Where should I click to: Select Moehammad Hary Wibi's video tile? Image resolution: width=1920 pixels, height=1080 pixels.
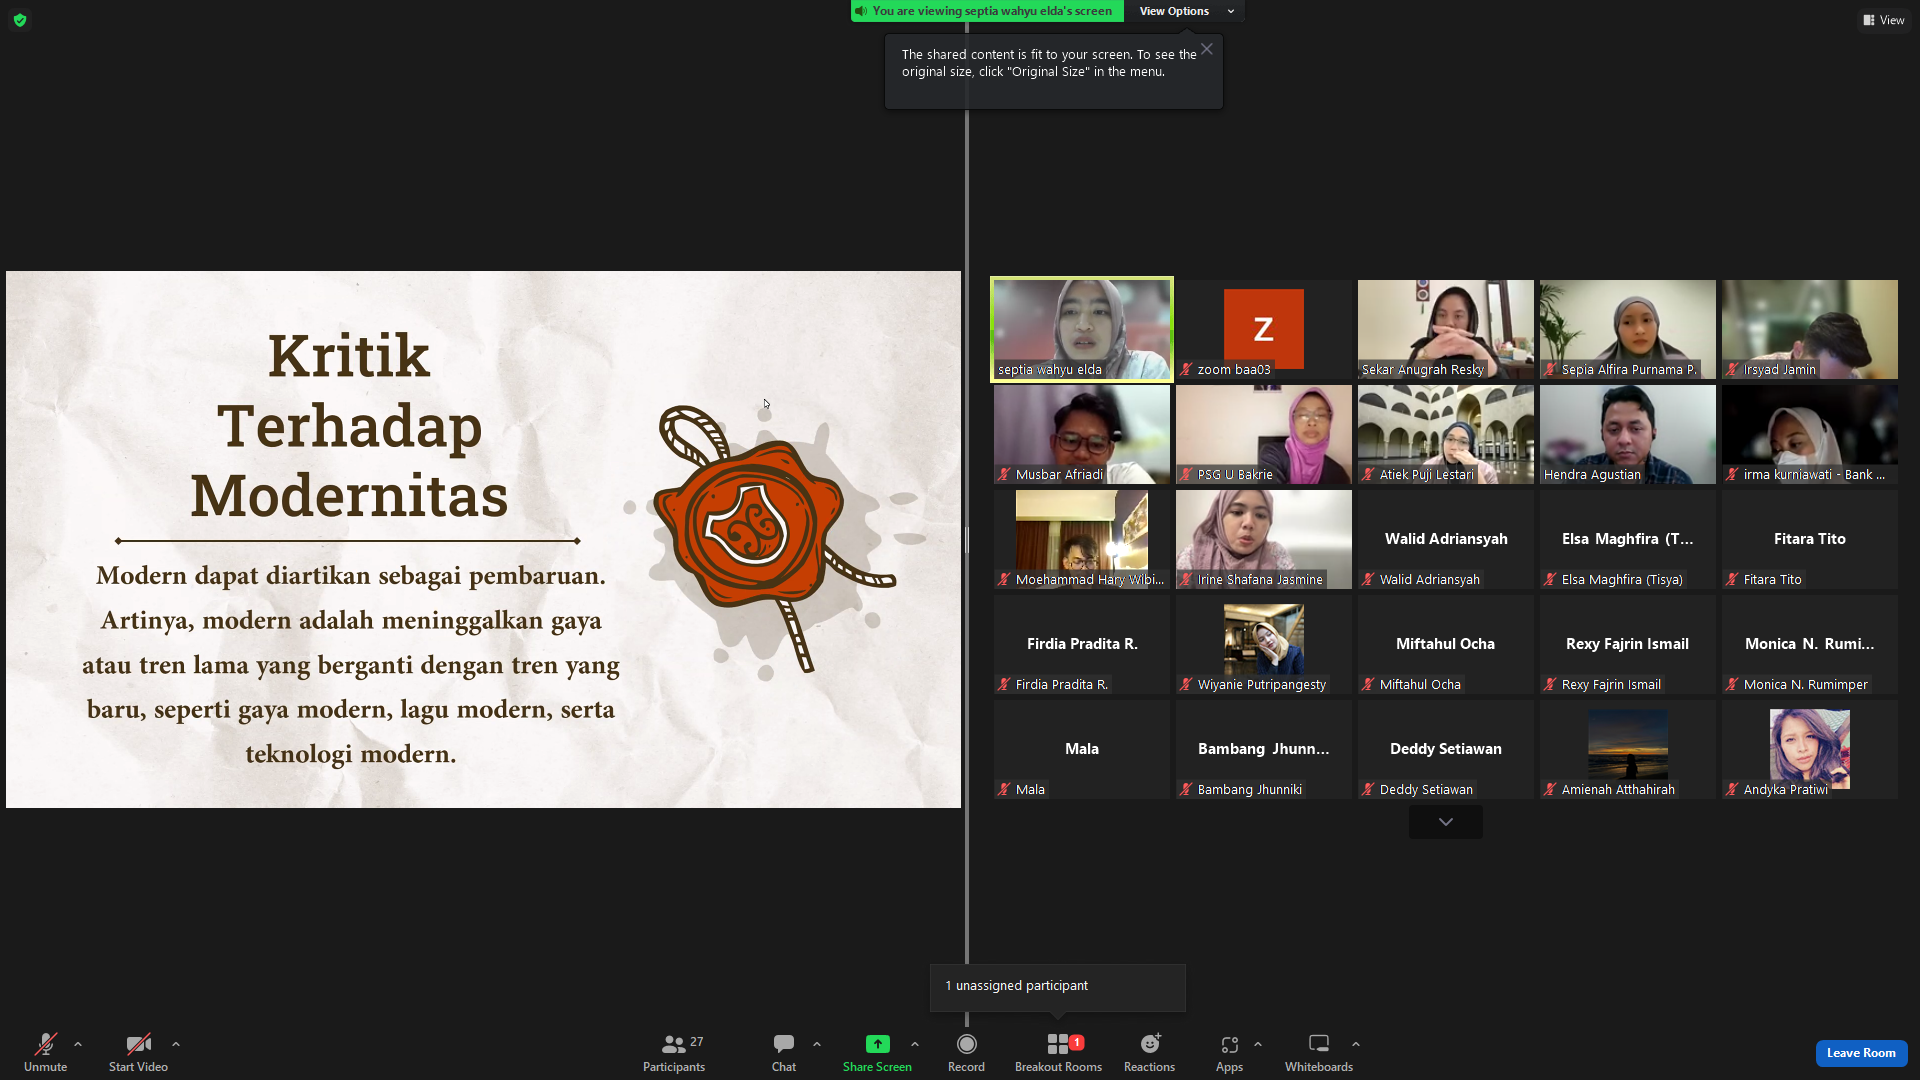click(1082, 539)
